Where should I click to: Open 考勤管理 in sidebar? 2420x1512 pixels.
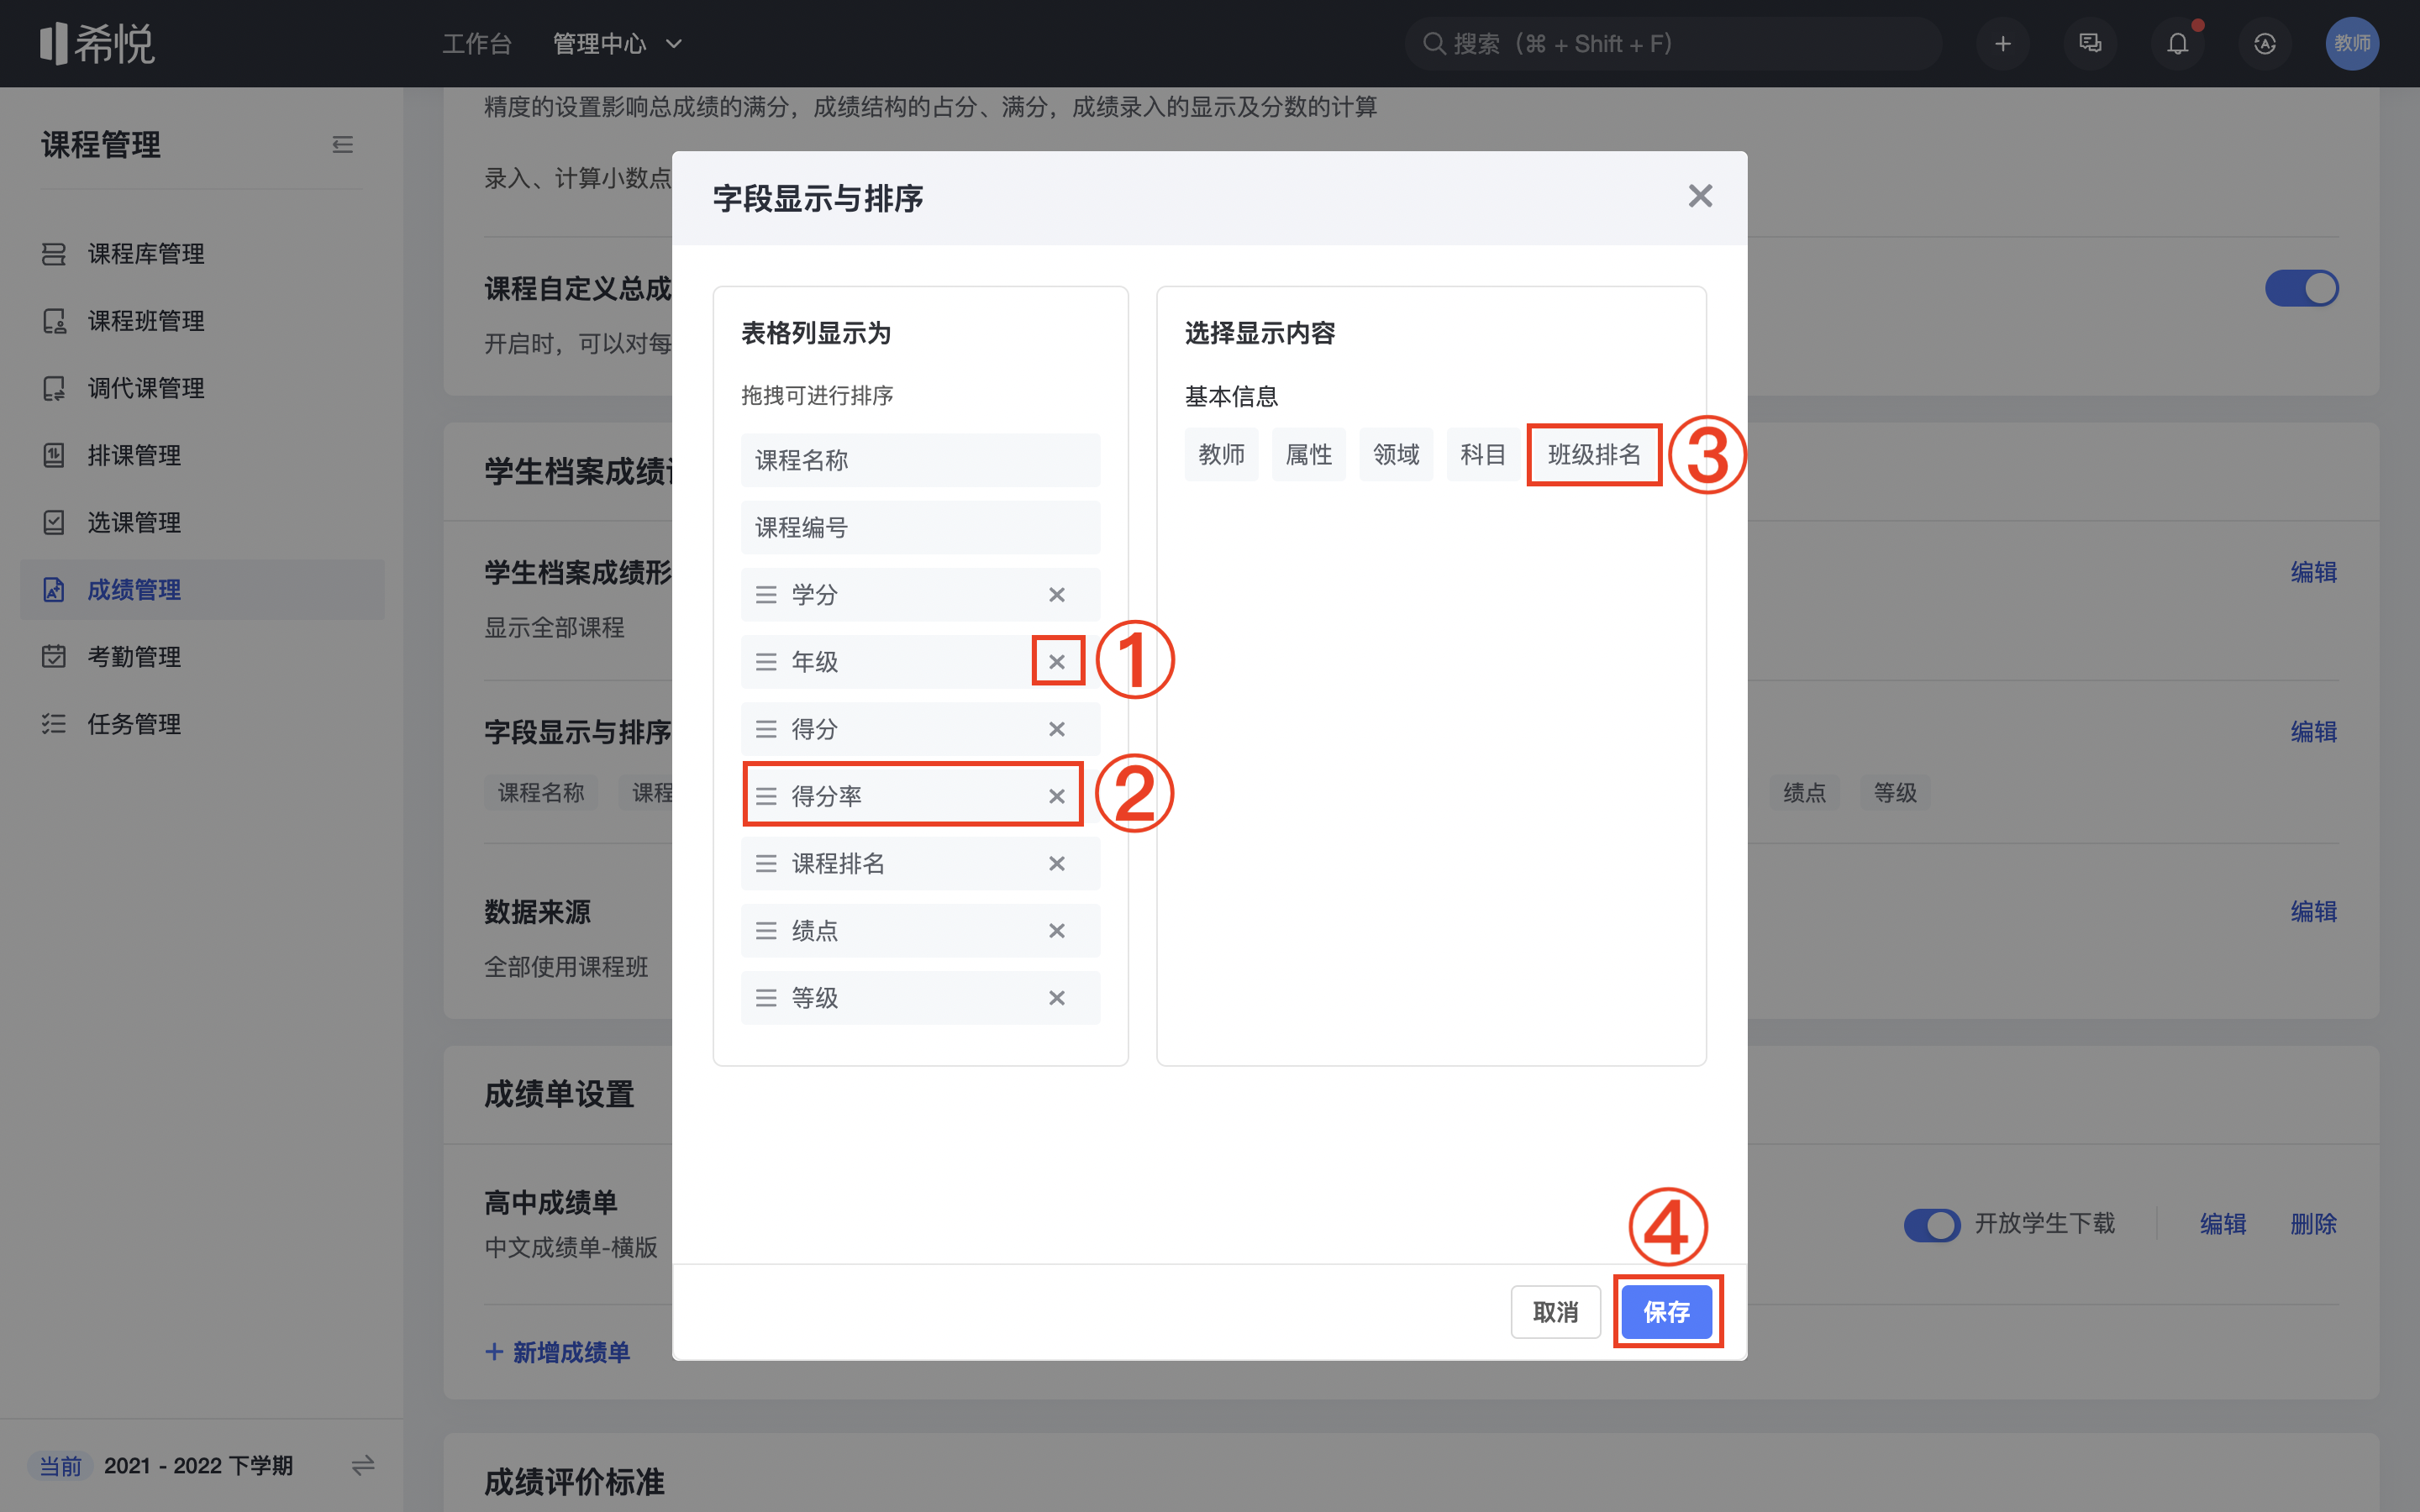click(202, 656)
